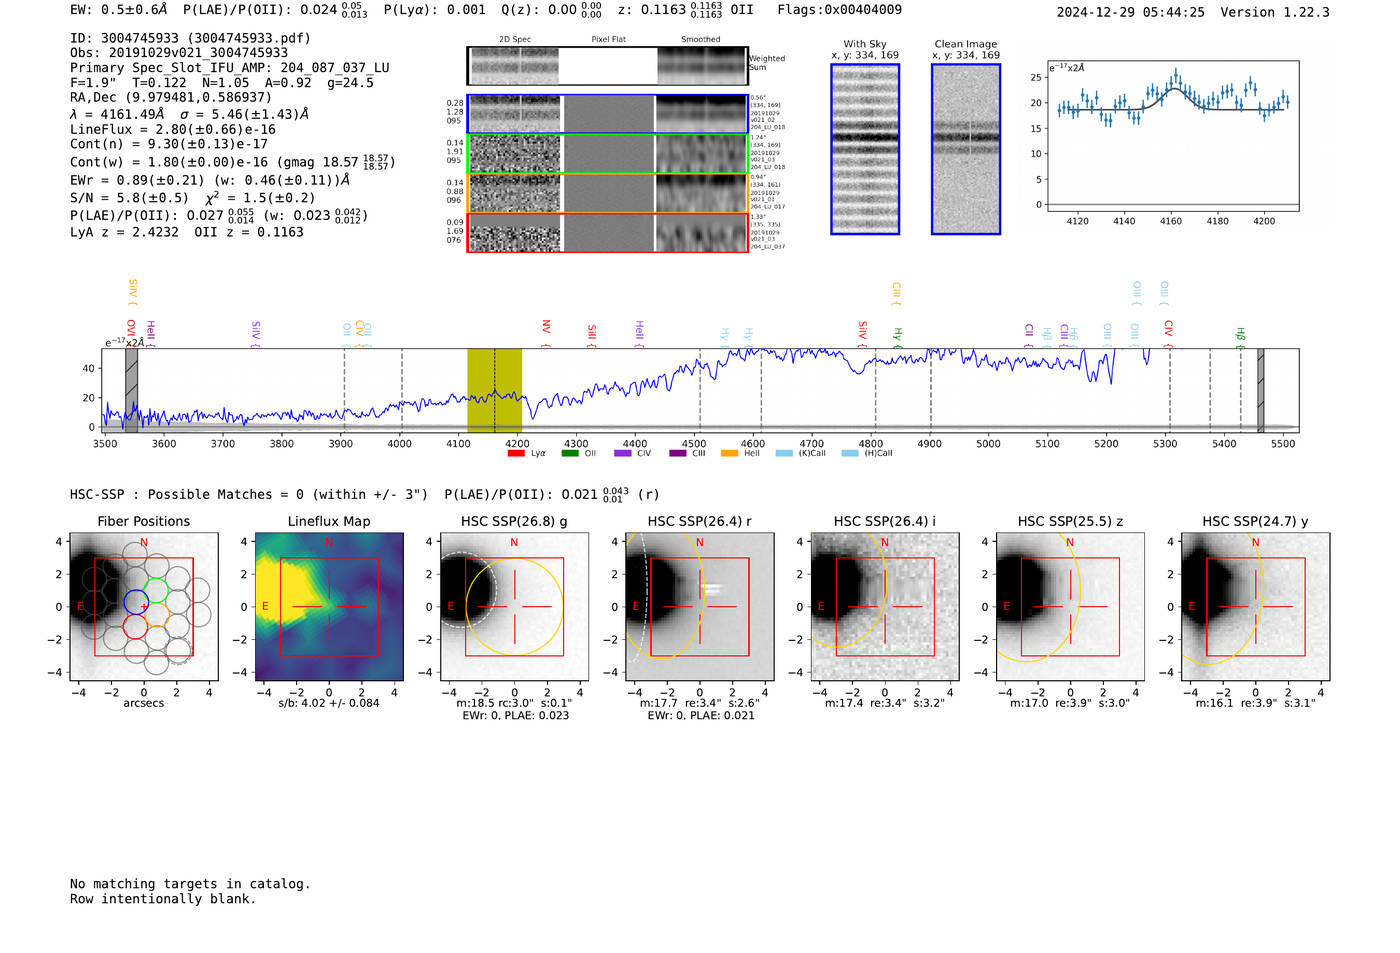Click the orange HeII legend swatch

click(730, 453)
